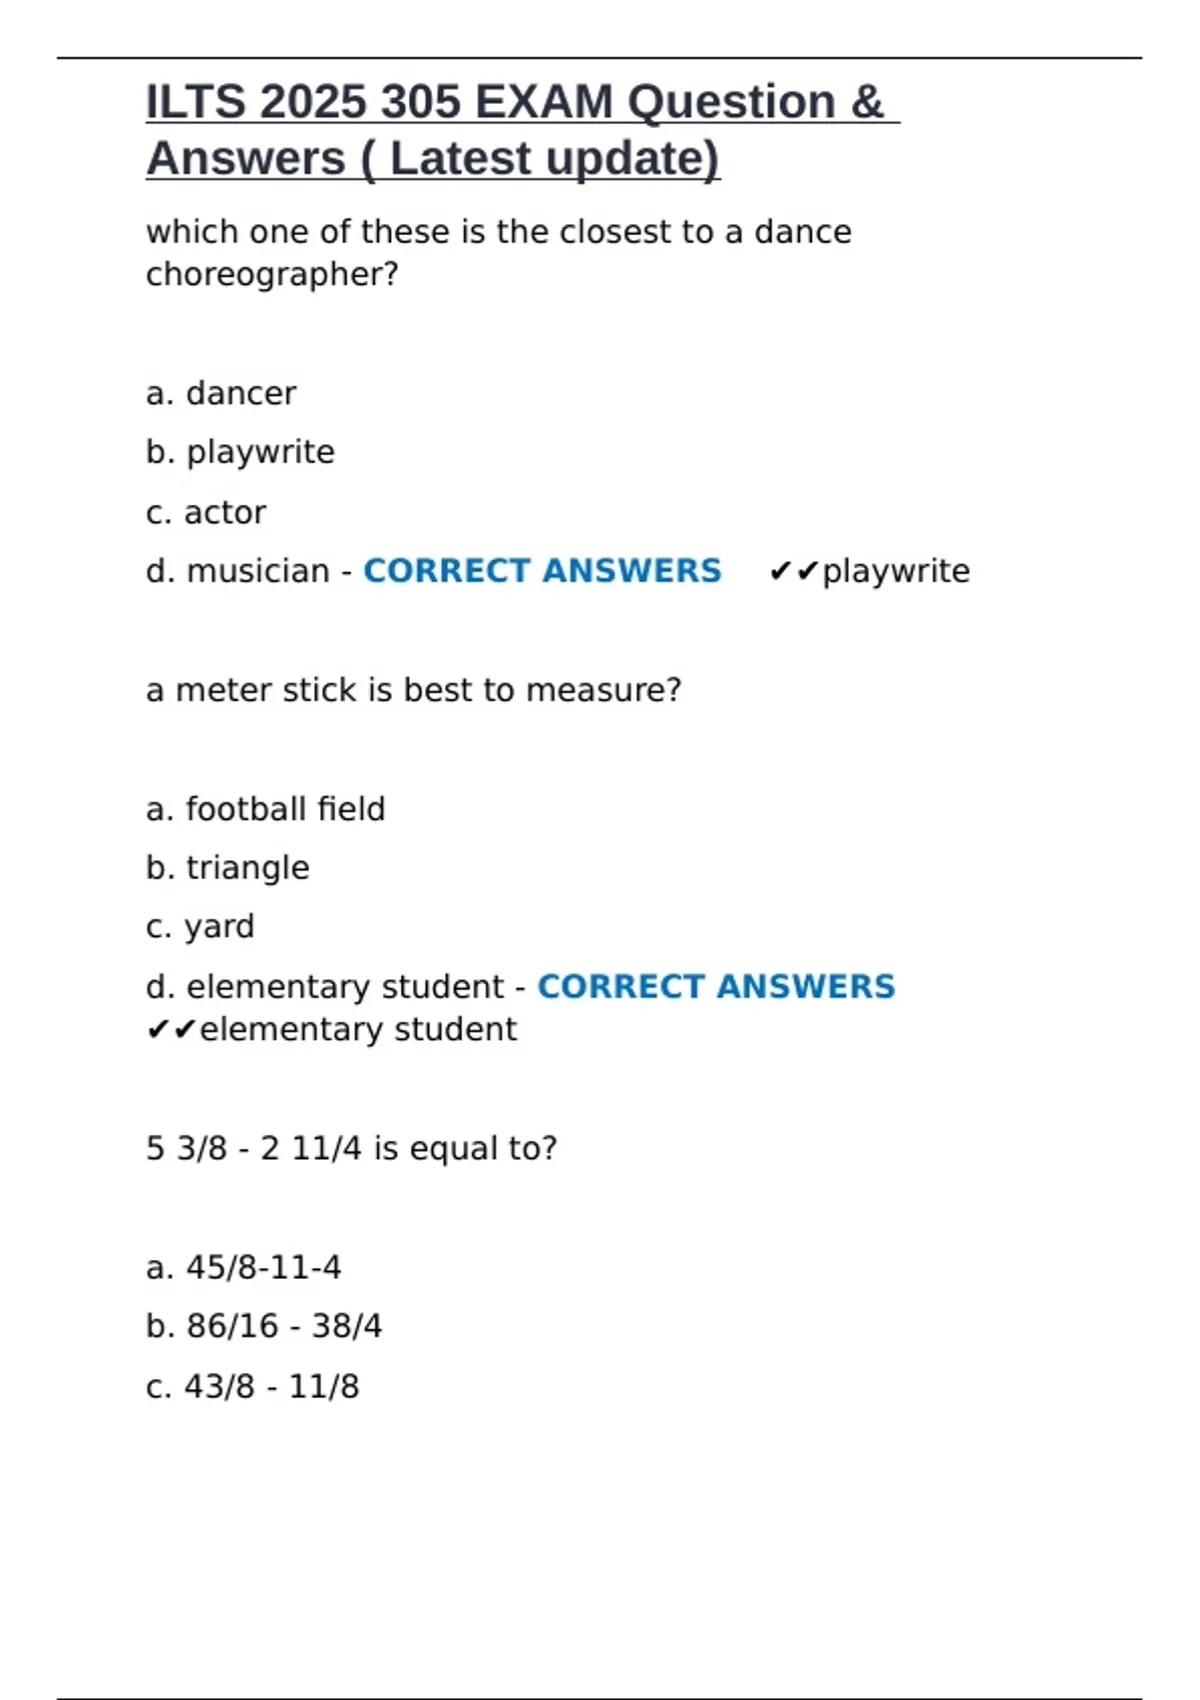This screenshot has width=1200, height=1700.
Task: Pick option b. 86/16 - 38/4
Action: [264, 1326]
